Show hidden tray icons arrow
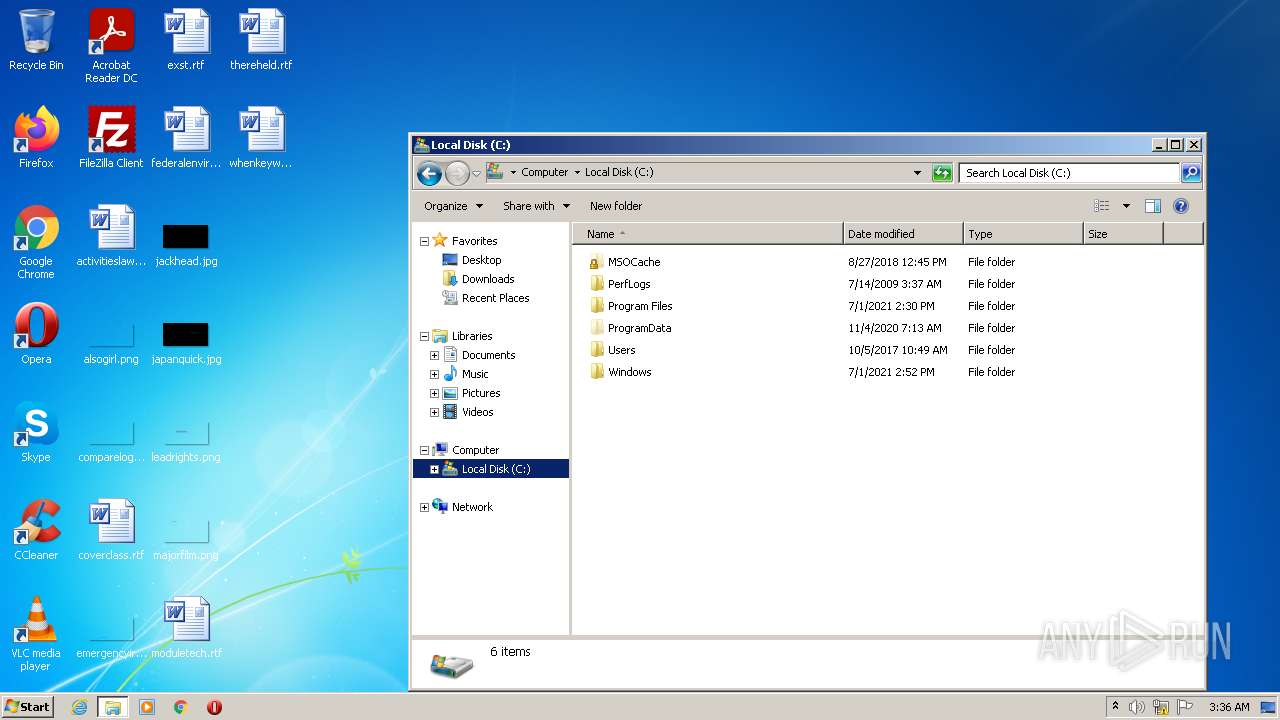The width and height of the screenshot is (1280, 720). 1115,707
